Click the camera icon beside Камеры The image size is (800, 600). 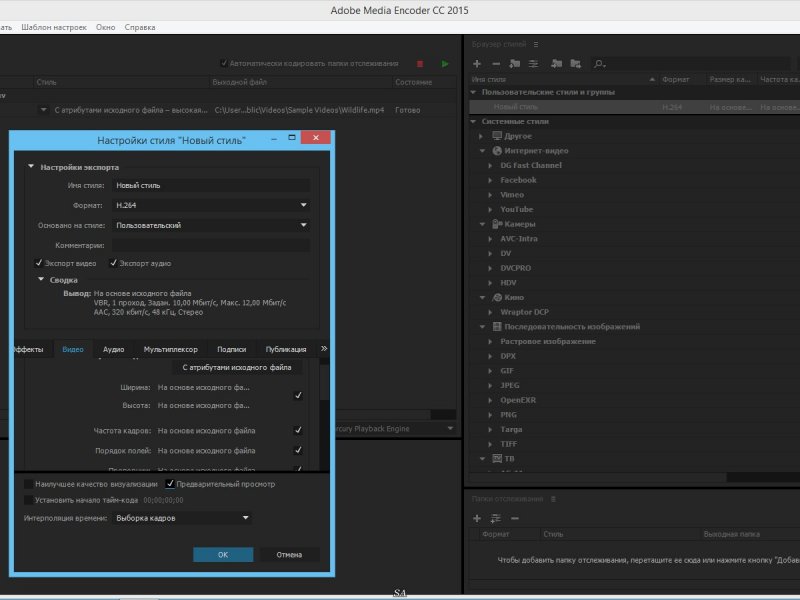point(497,224)
